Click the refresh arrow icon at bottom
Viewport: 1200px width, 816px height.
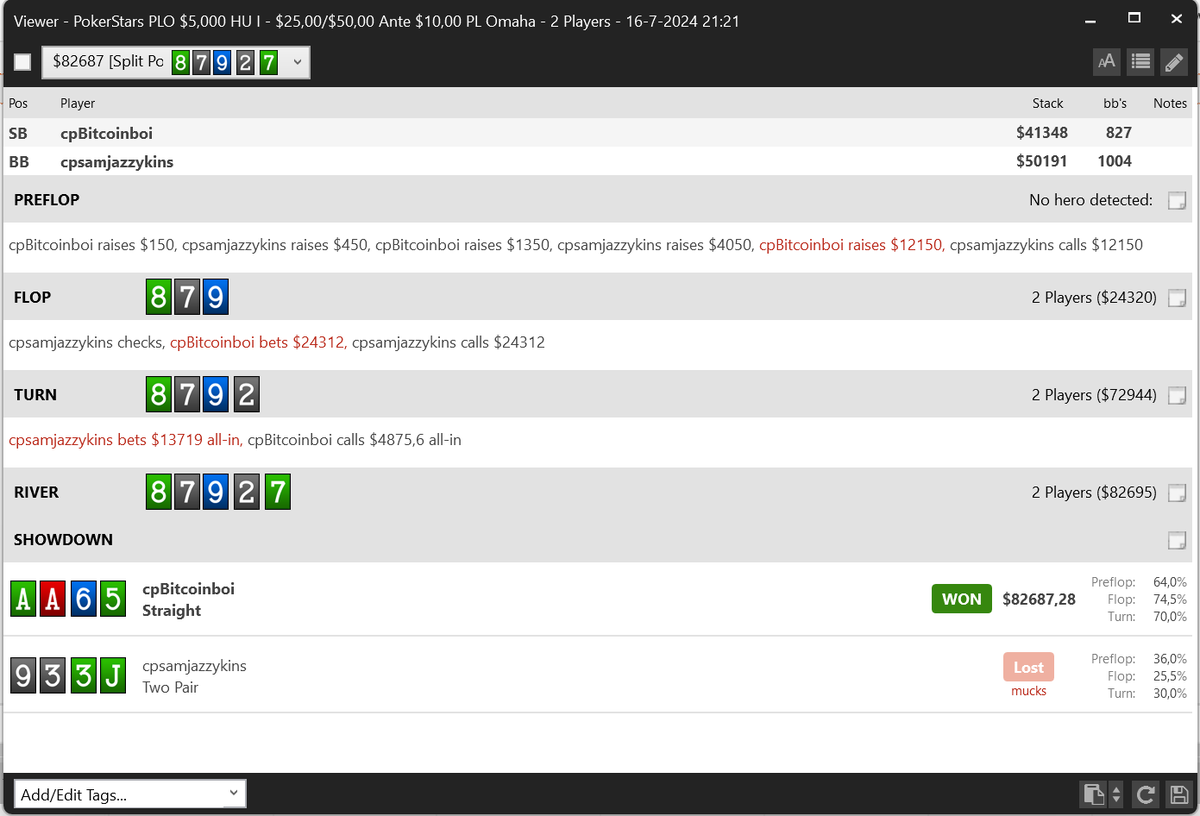coord(1147,795)
